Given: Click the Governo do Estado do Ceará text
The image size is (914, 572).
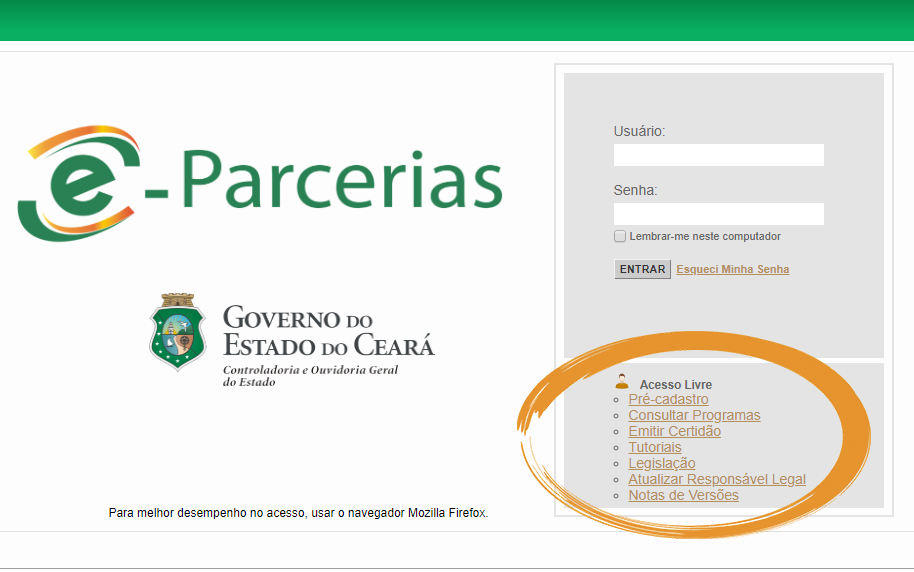Looking at the screenshot, I should click(x=329, y=331).
